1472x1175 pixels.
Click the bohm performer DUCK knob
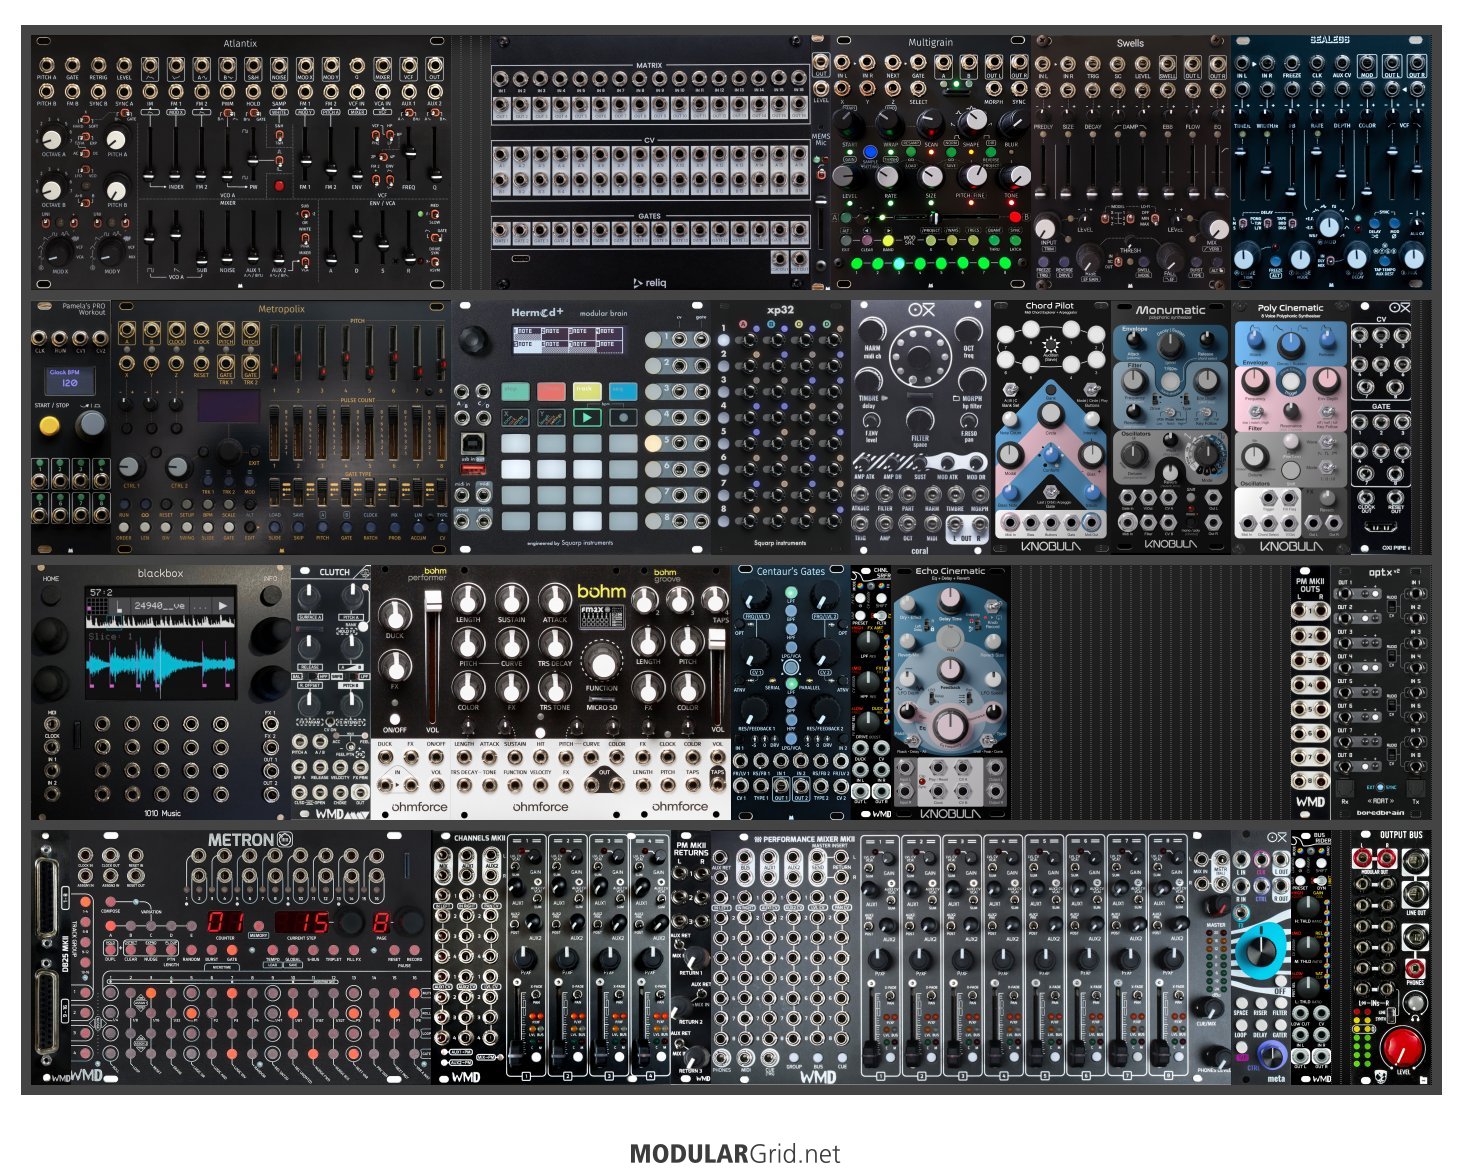[x=396, y=614]
